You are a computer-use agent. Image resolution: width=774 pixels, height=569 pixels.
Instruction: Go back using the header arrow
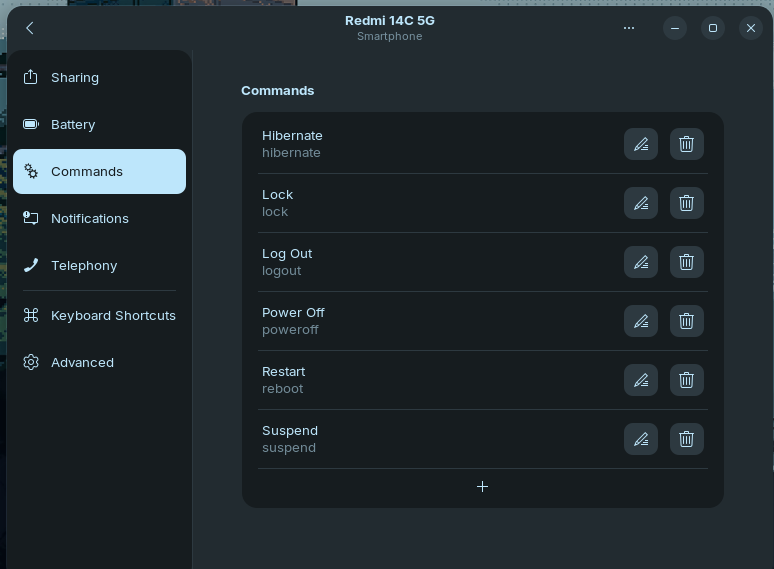(30, 28)
